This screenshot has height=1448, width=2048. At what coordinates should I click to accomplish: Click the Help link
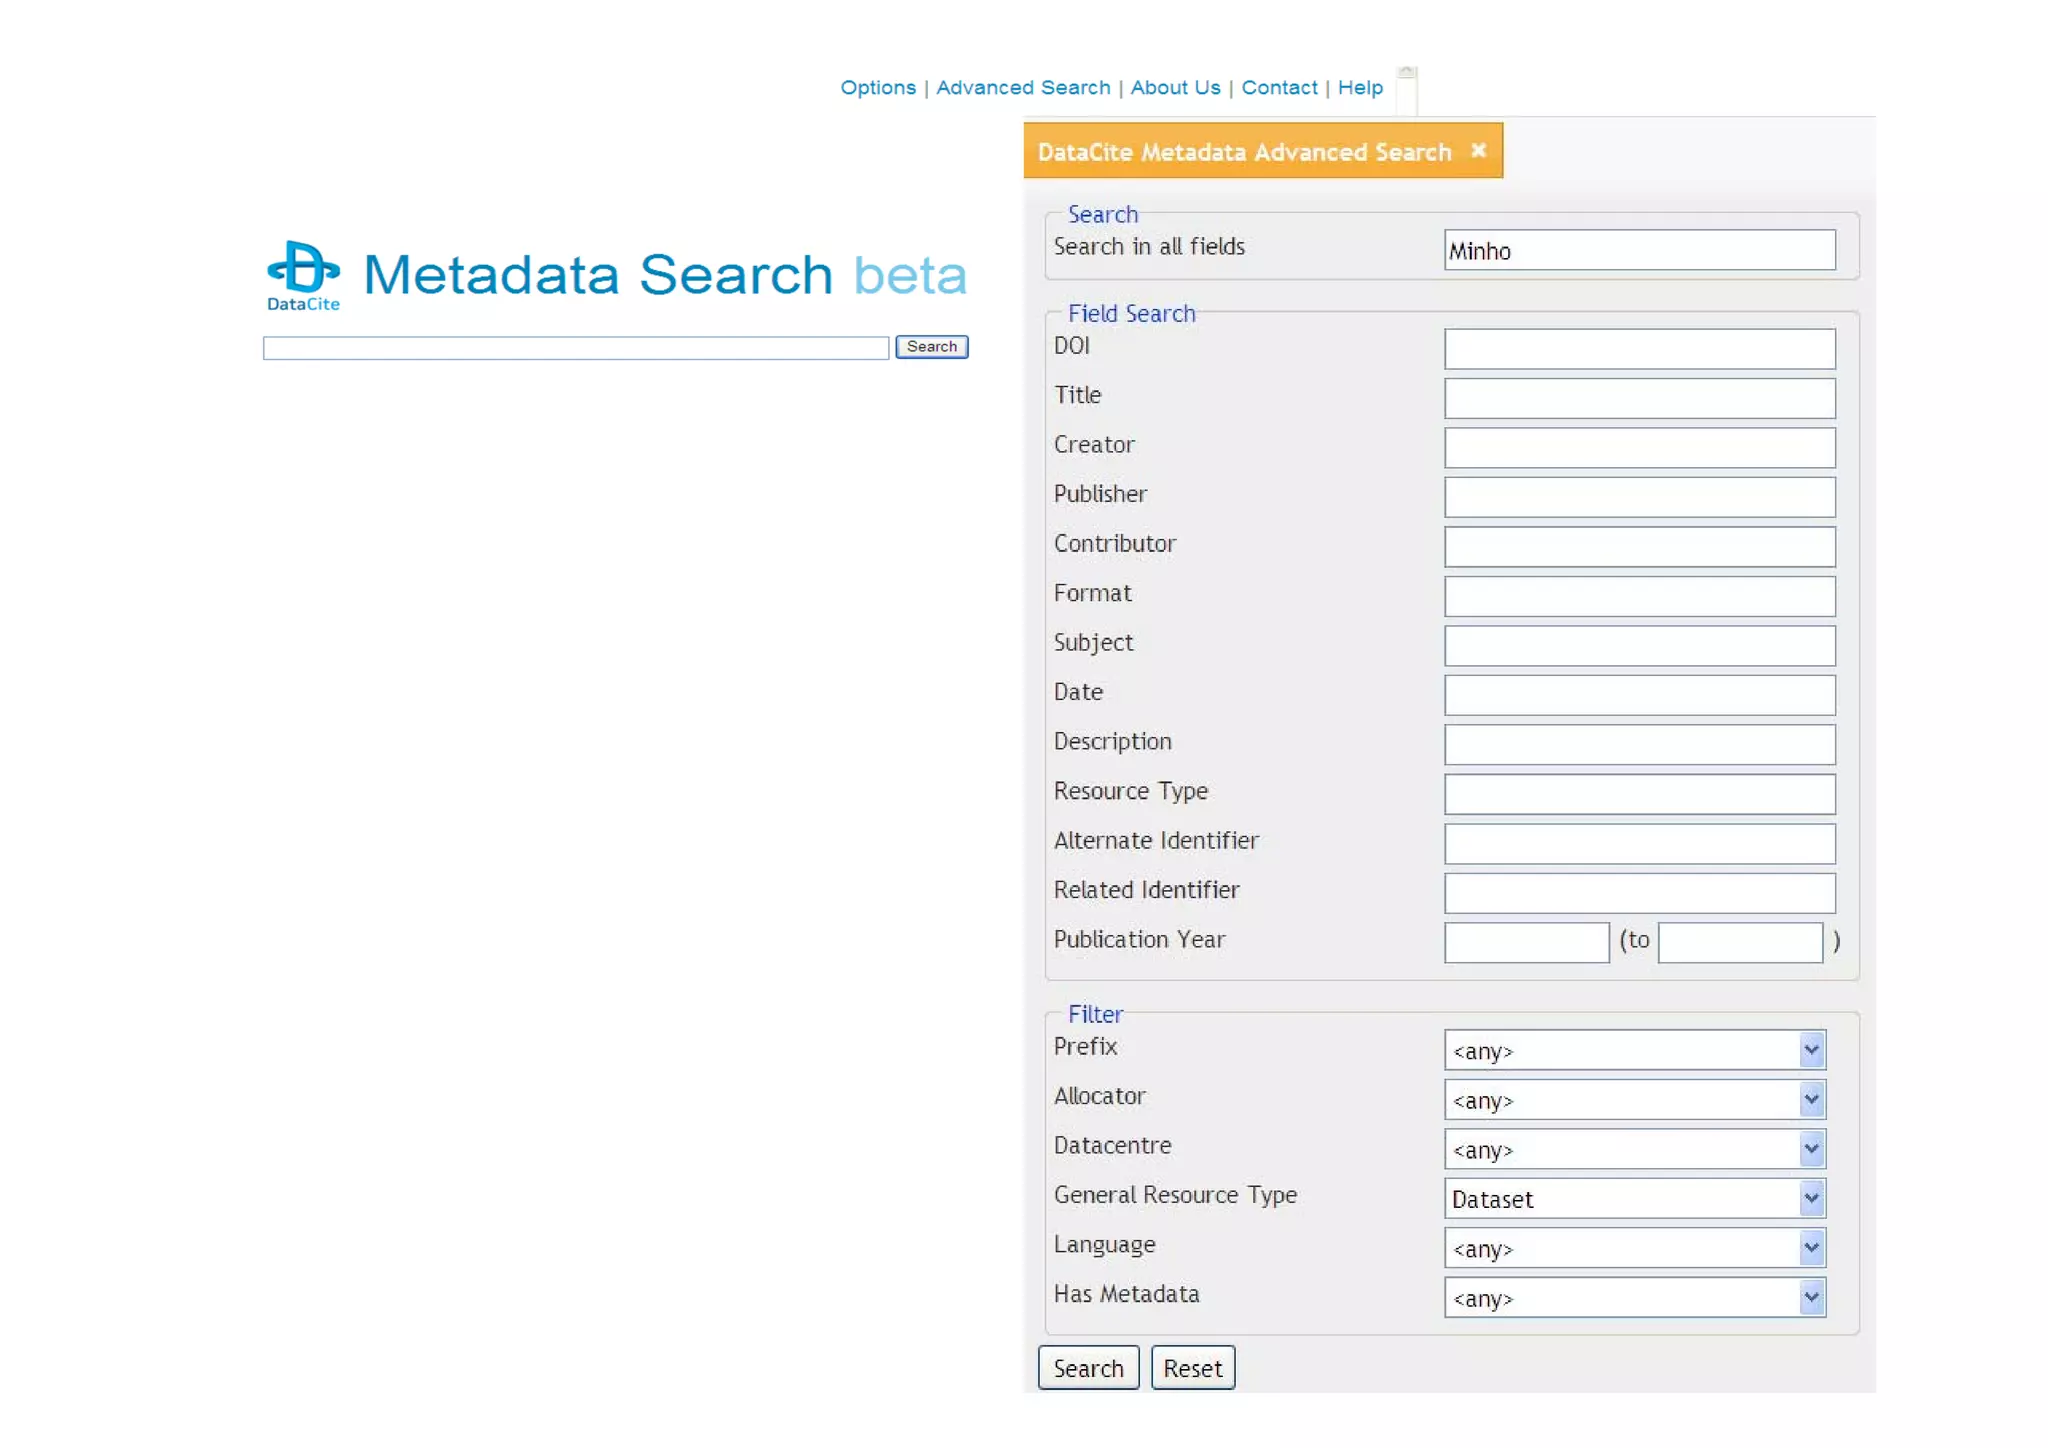click(1360, 88)
